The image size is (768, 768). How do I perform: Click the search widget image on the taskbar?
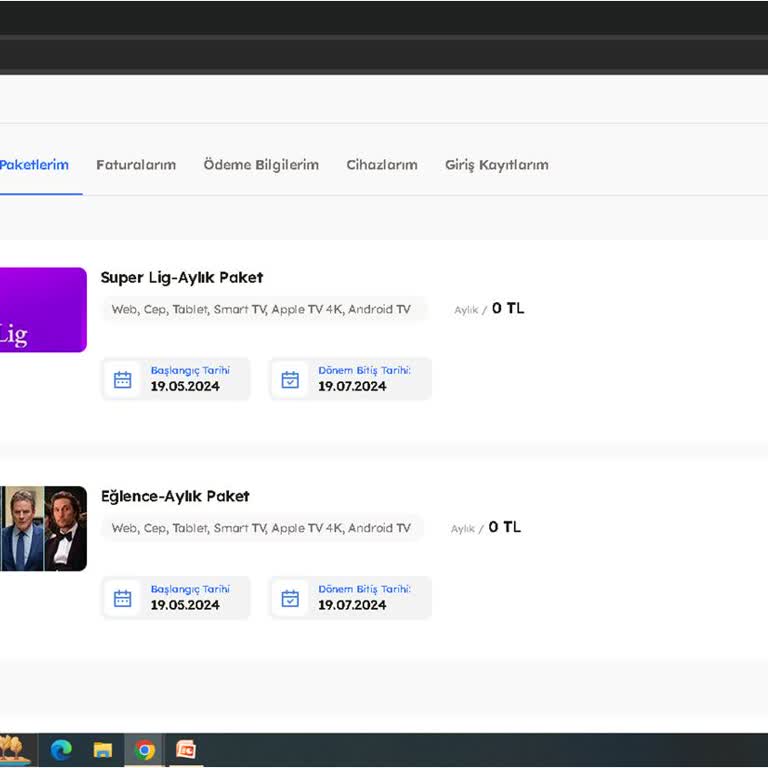point(15,749)
